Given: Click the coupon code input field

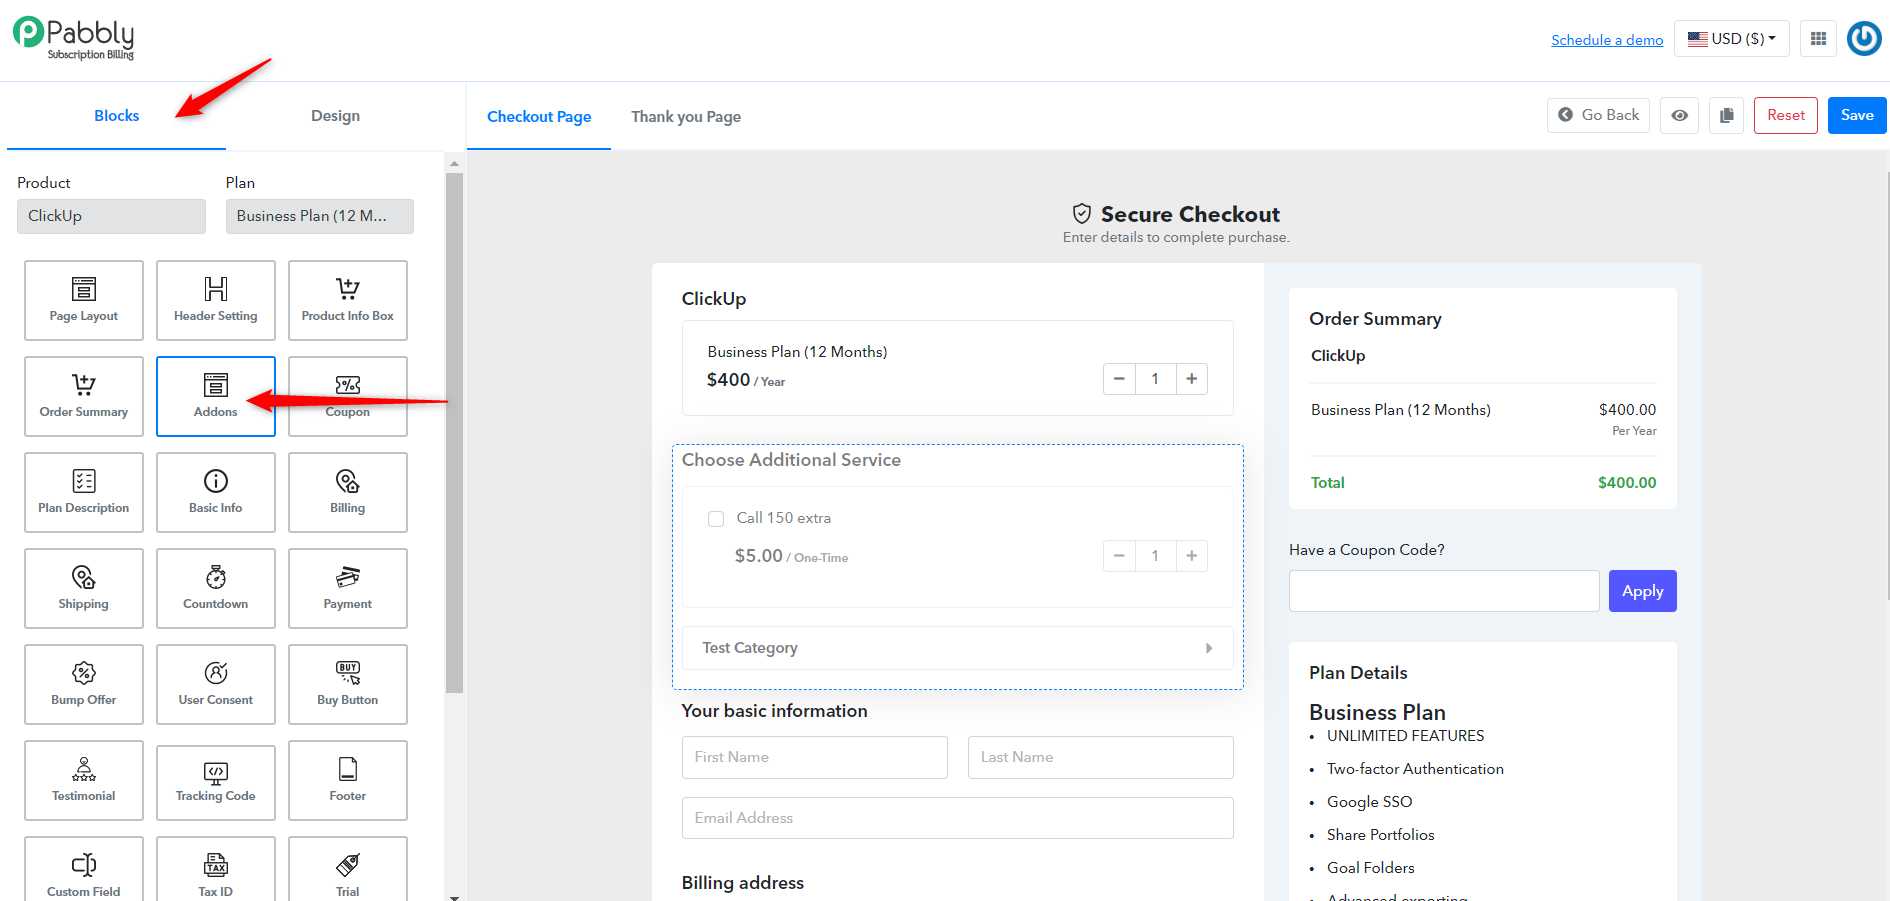Looking at the screenshot, I should click(x=1444, y=591).
